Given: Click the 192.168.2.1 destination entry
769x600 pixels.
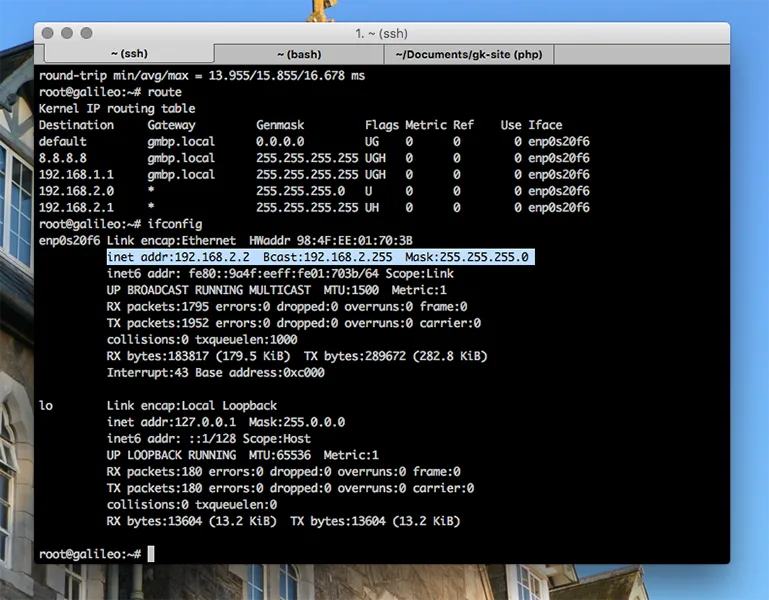Looking at the screenshot, I should tap(76, 208).
